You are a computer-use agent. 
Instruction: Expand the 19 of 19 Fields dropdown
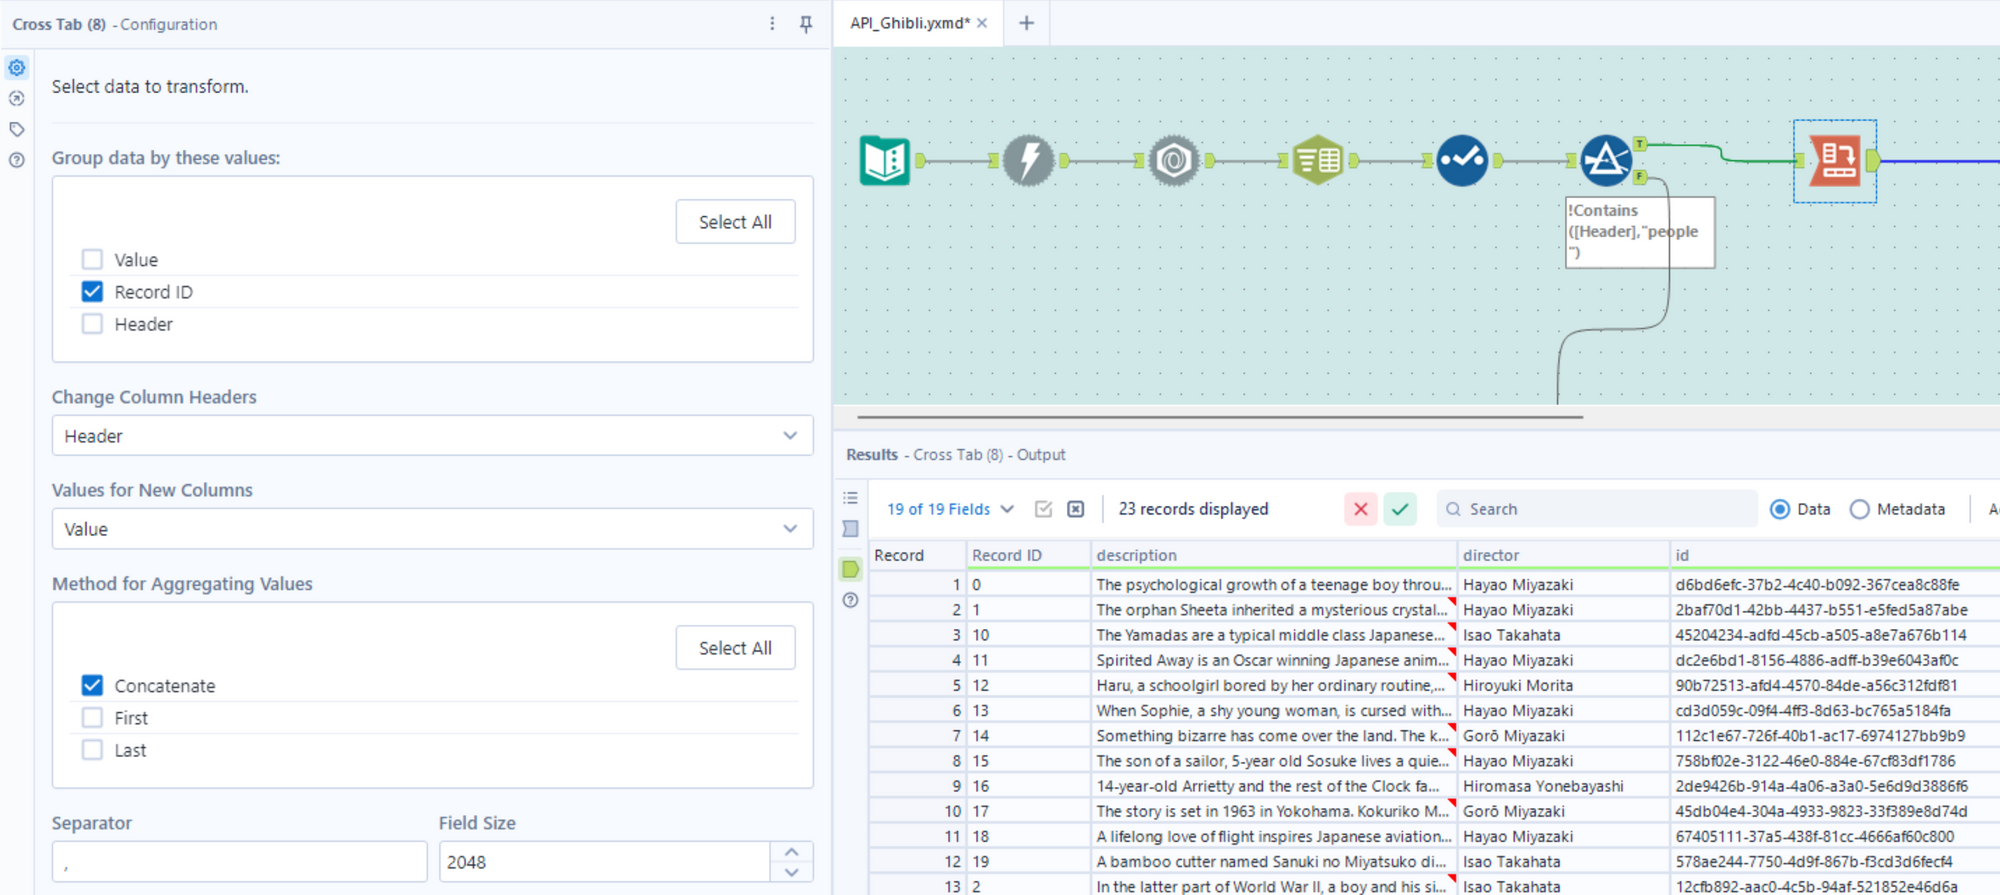point(950,509)
